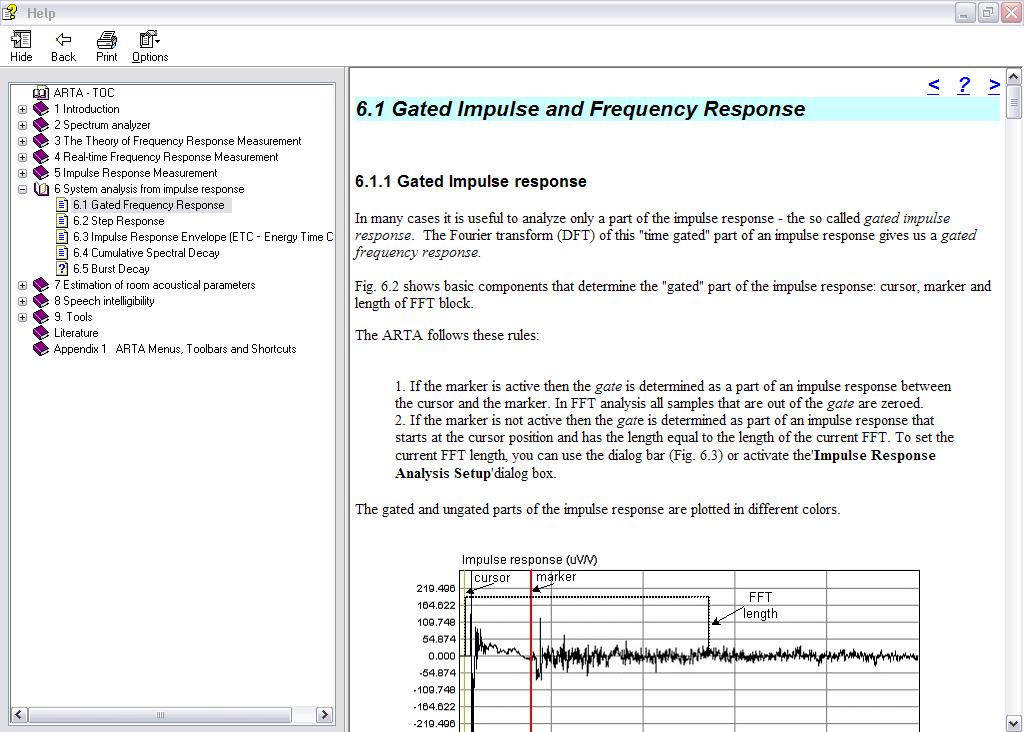Select the Literature entry
This screenshot has width=1024, height=732.
[76, 333]
